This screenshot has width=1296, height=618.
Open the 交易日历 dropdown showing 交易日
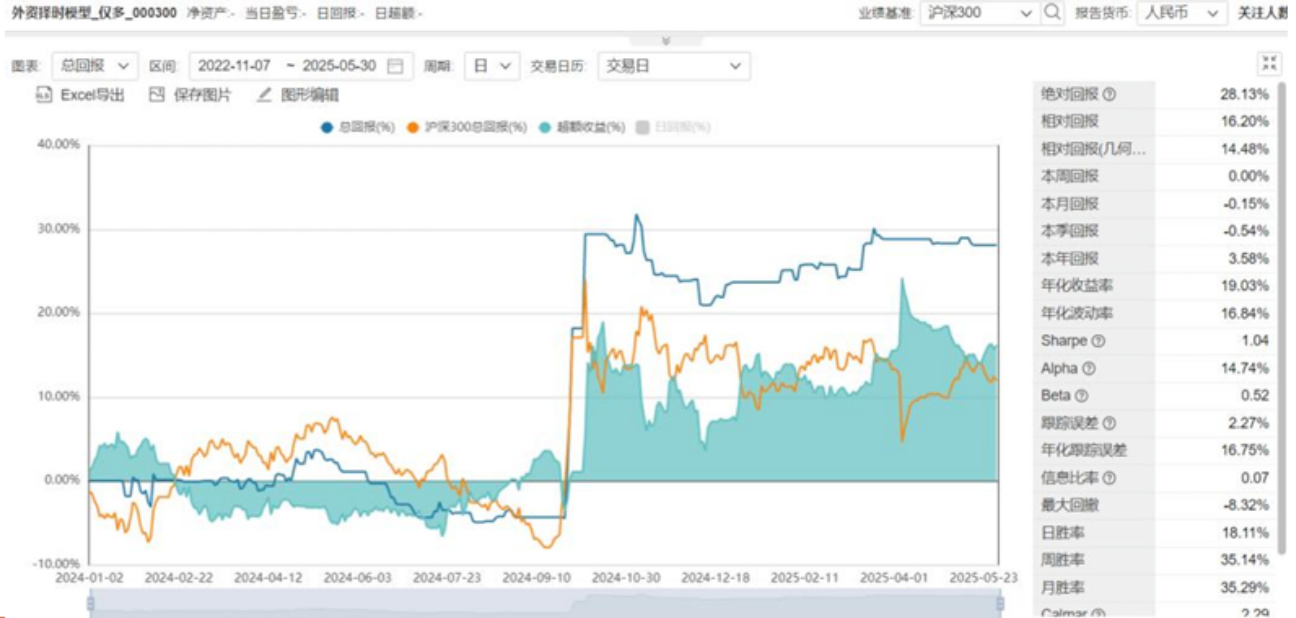coord(673,66)
